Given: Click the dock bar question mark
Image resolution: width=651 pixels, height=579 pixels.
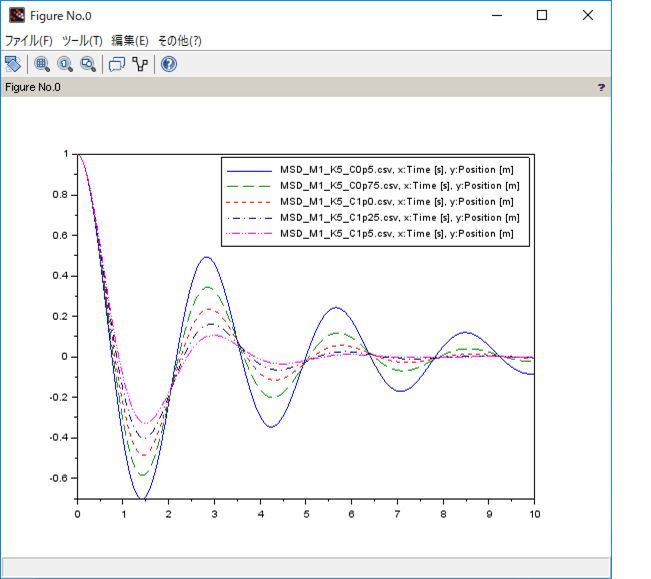Looking at the screenshot, I should tap(601, 87).
